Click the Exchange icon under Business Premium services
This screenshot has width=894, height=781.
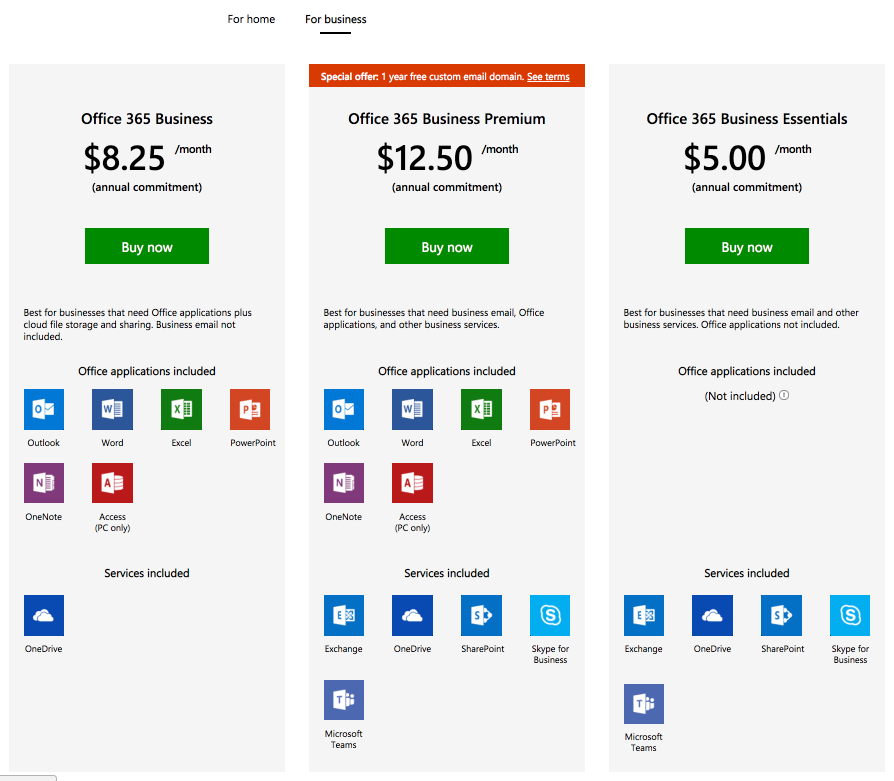point(343,614)
